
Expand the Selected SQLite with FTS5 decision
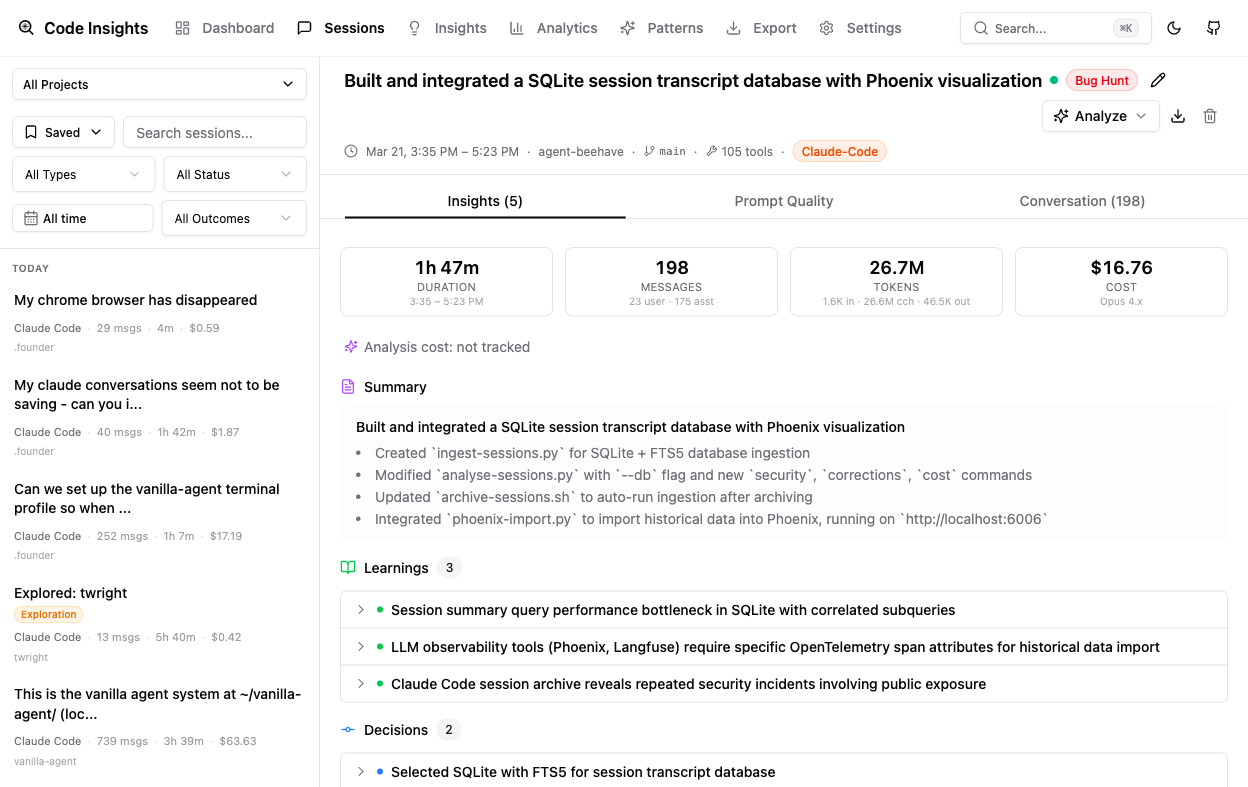[784, 771]
